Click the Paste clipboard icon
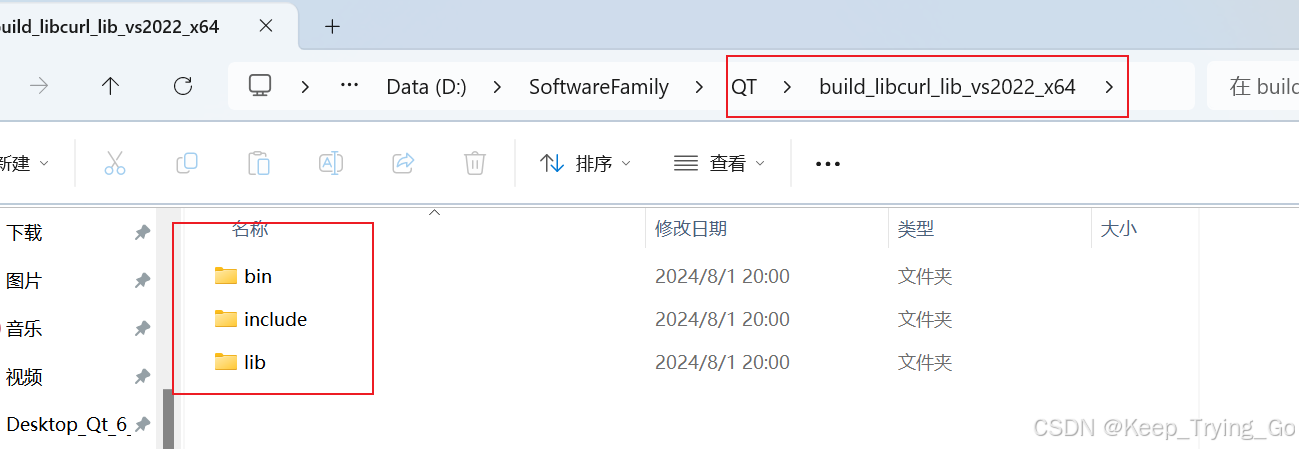The height and width of the screenshot is (449, 1299). pyautogui.click(x=259, y=163)
